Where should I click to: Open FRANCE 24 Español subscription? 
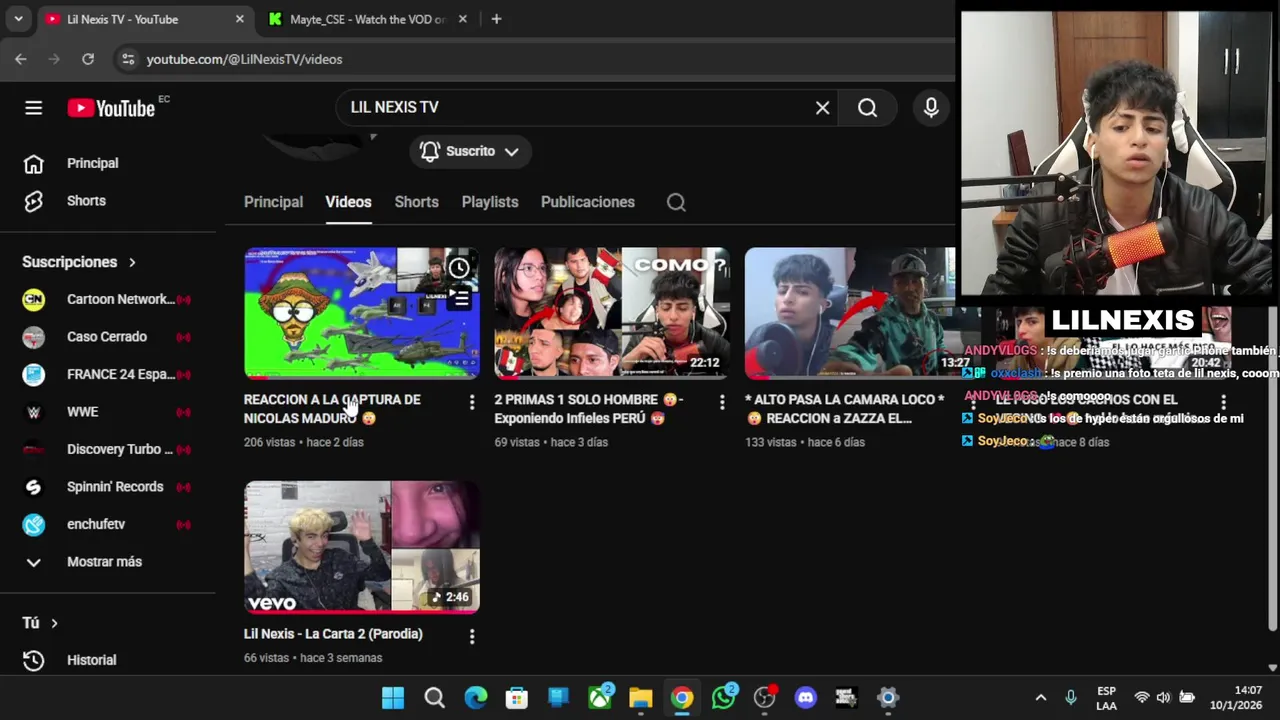click(108, 374)
